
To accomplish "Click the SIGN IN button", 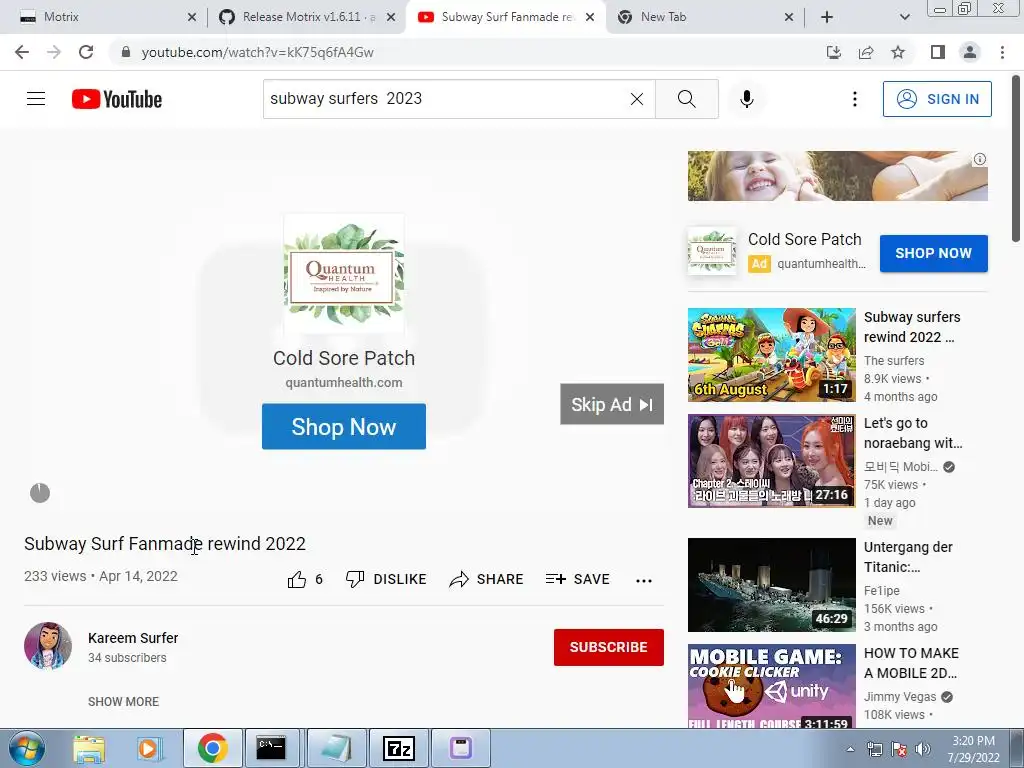I will point(936,99).
